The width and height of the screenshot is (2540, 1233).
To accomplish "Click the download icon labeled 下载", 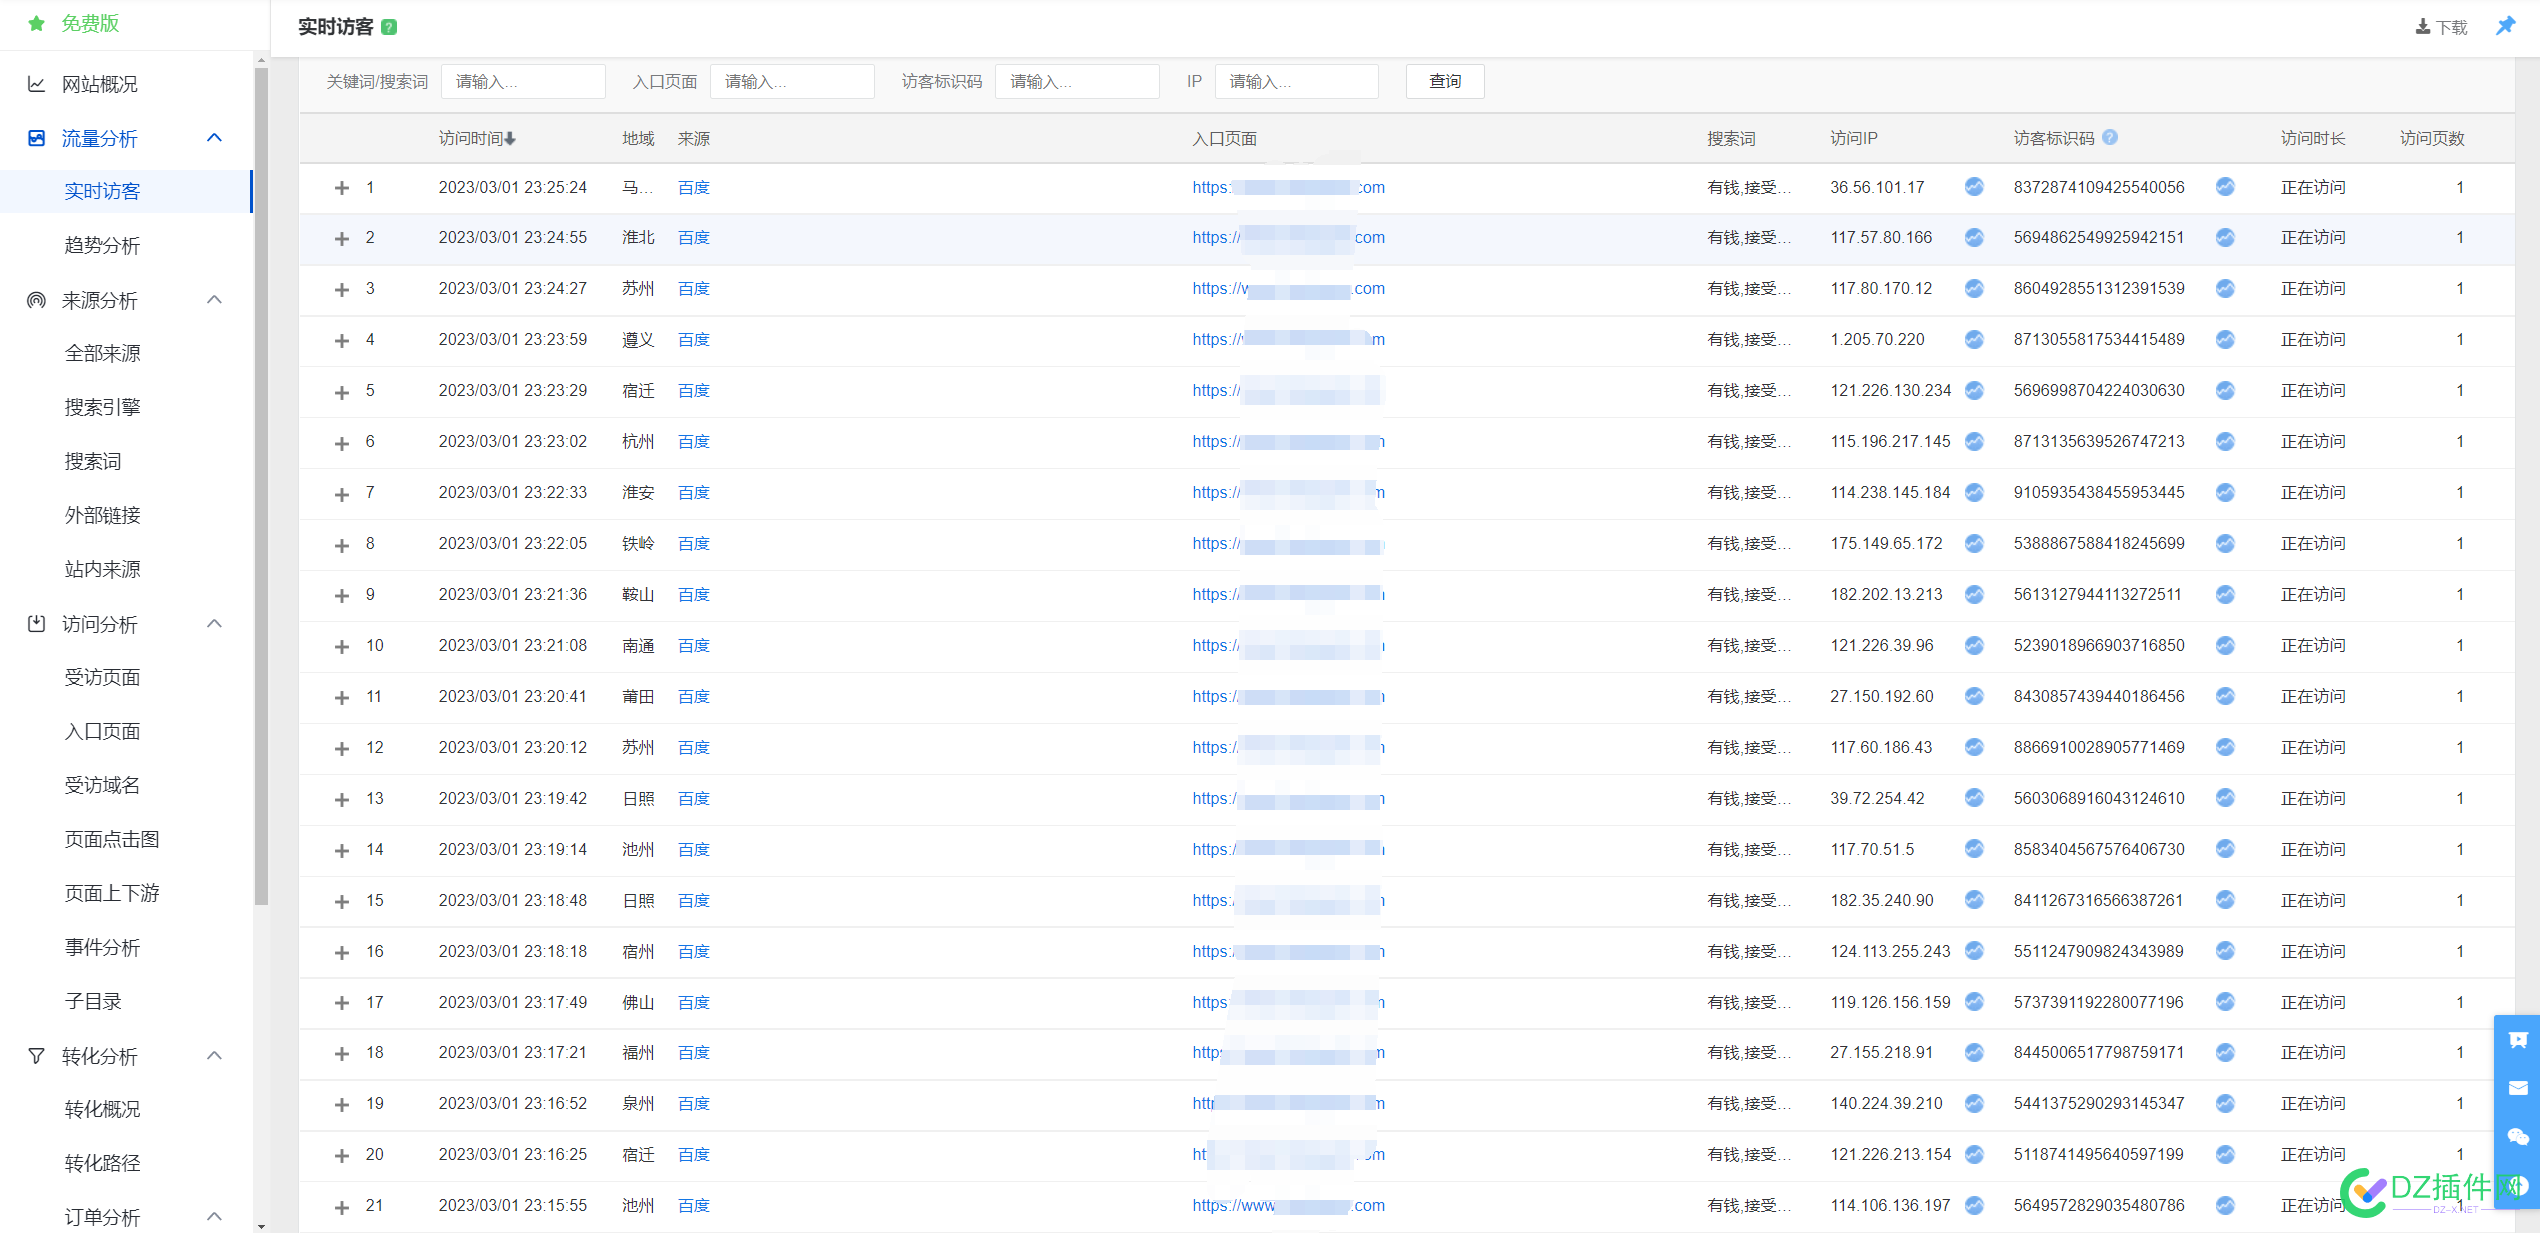I will pyautogui.click(x=2423, y=27).
